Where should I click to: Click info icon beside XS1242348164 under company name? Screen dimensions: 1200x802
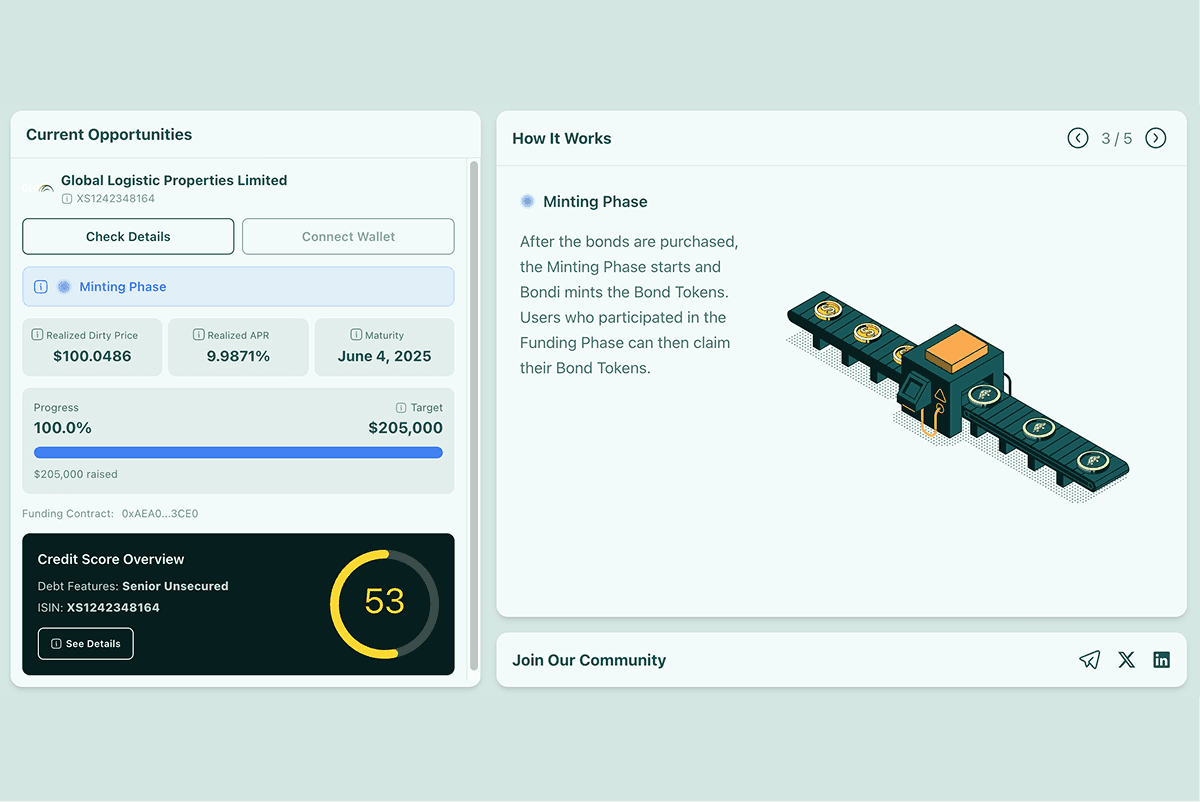[67, 198]
